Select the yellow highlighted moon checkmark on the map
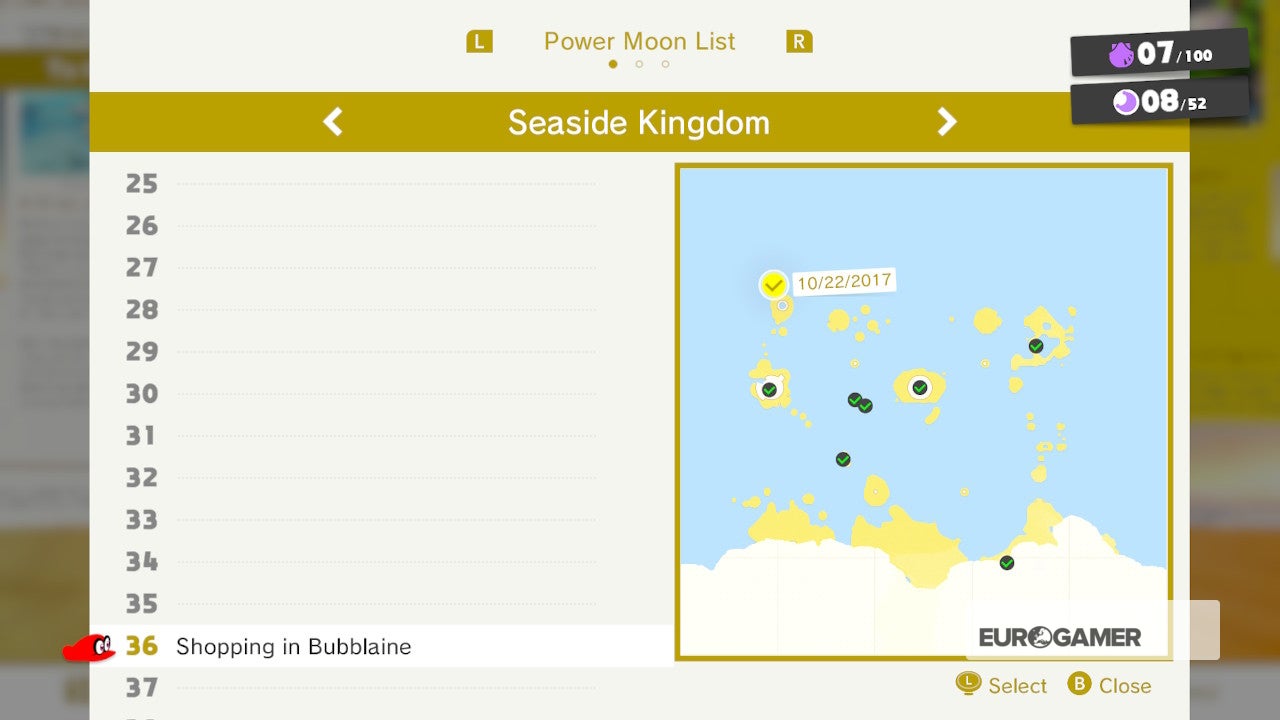This screenshot has height=720, width=1280. tap(773, 285)
